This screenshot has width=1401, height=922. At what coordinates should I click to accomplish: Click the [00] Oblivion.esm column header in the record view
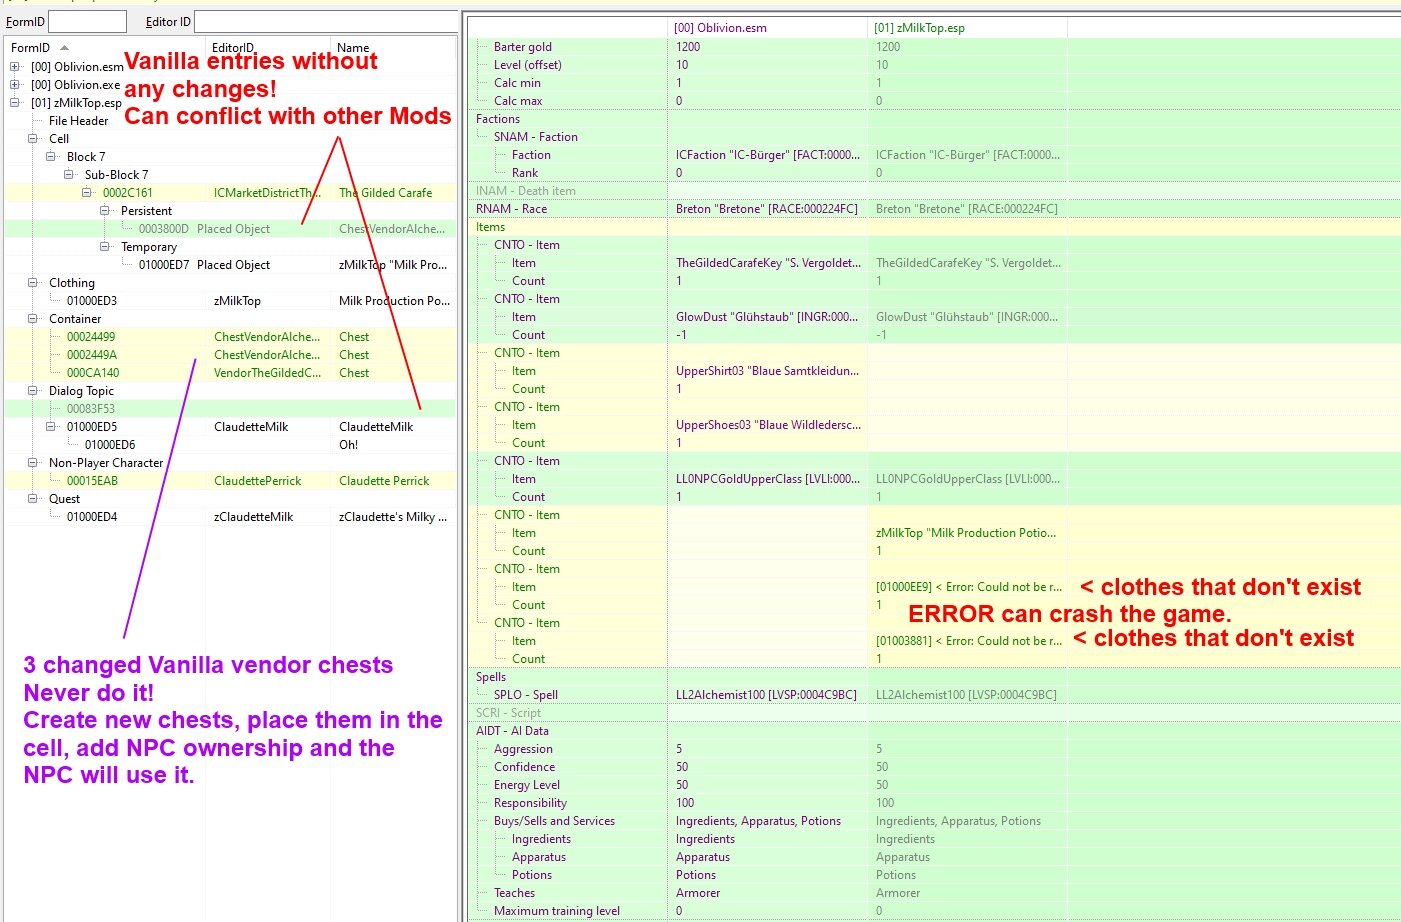(767, 28)
